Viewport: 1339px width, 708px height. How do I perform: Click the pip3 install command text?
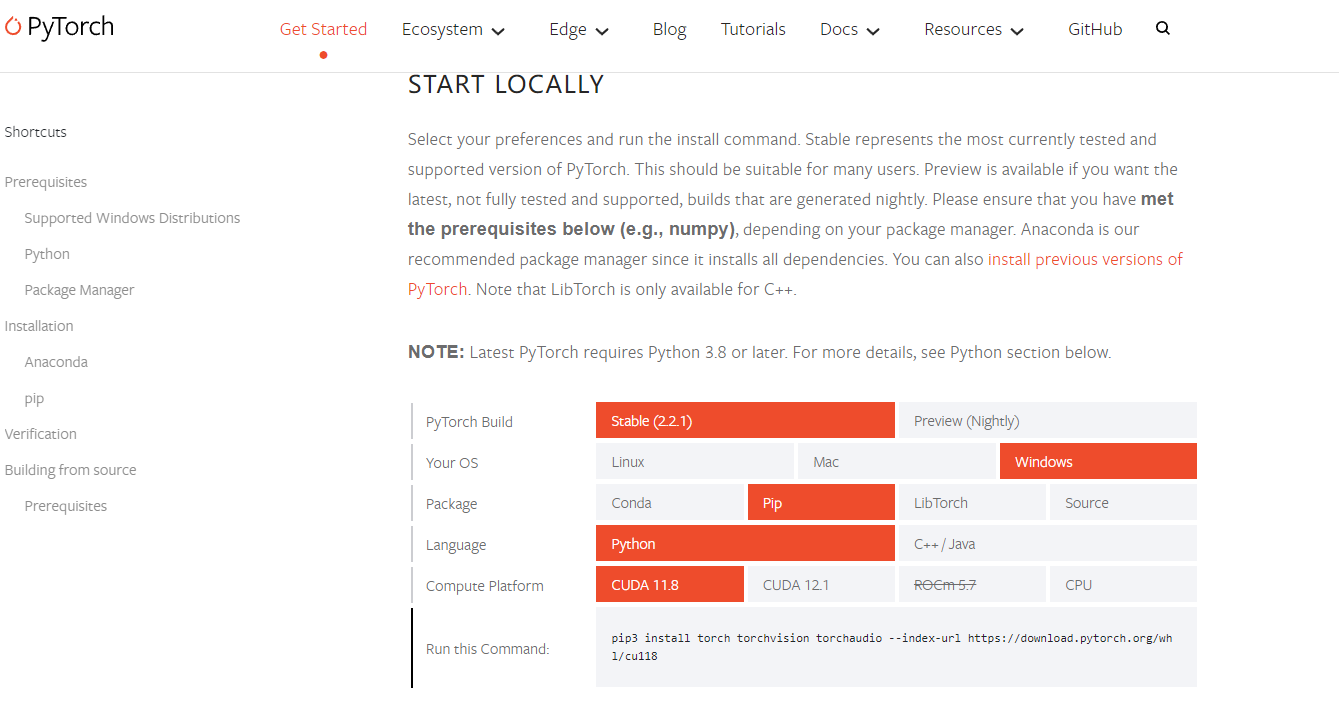tap(892, 647)
